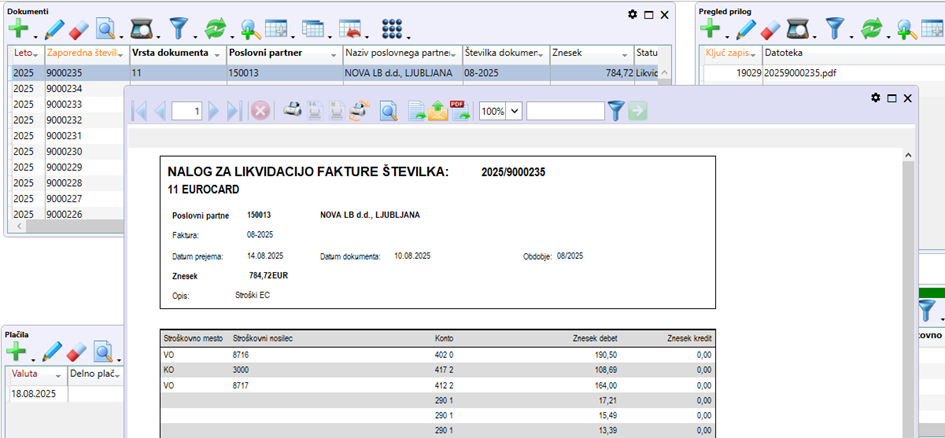Go to last page in report viewer

coord(234,111)
